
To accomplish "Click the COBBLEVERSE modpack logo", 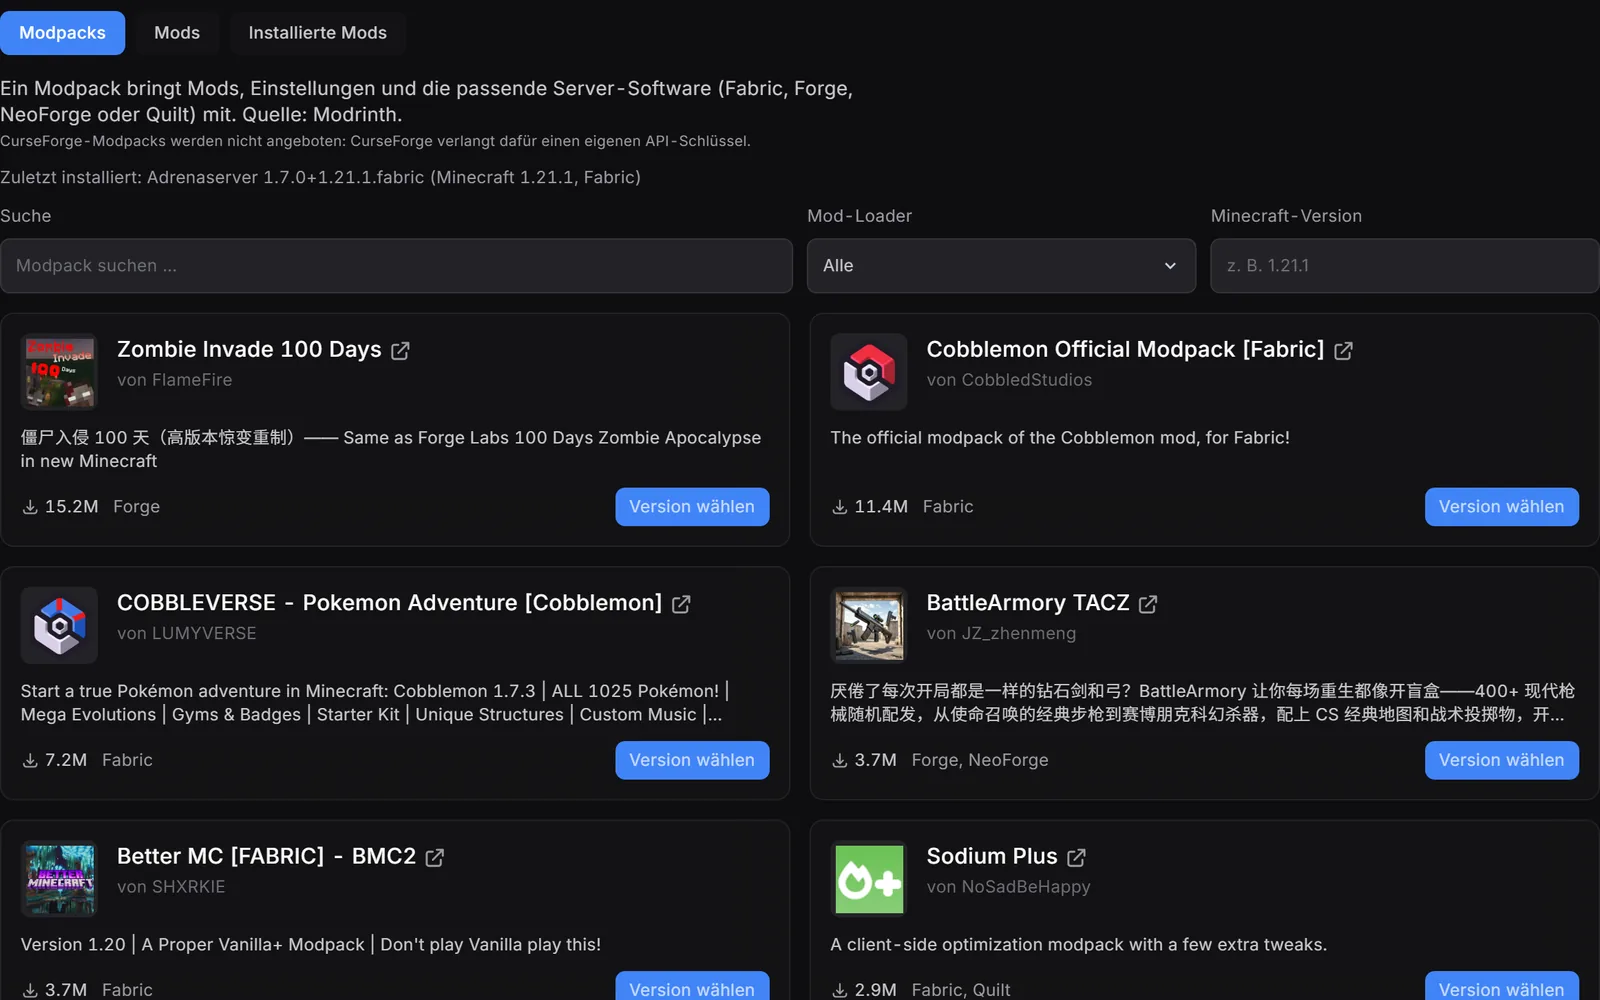I will click(x=59, y=625).
